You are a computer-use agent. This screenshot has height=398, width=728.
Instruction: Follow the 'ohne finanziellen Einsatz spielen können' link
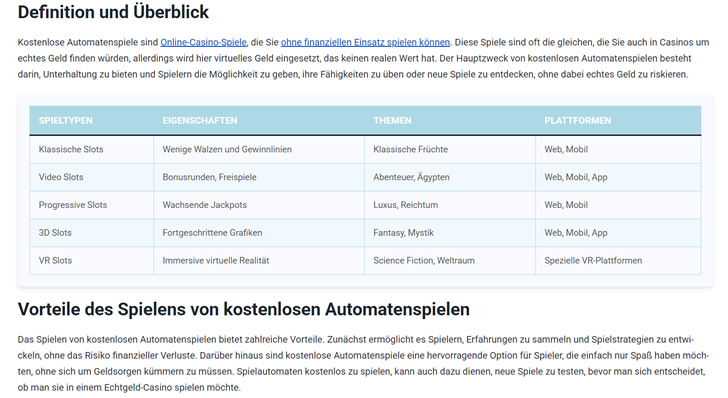pyautogui.click(x=365, y=42)
